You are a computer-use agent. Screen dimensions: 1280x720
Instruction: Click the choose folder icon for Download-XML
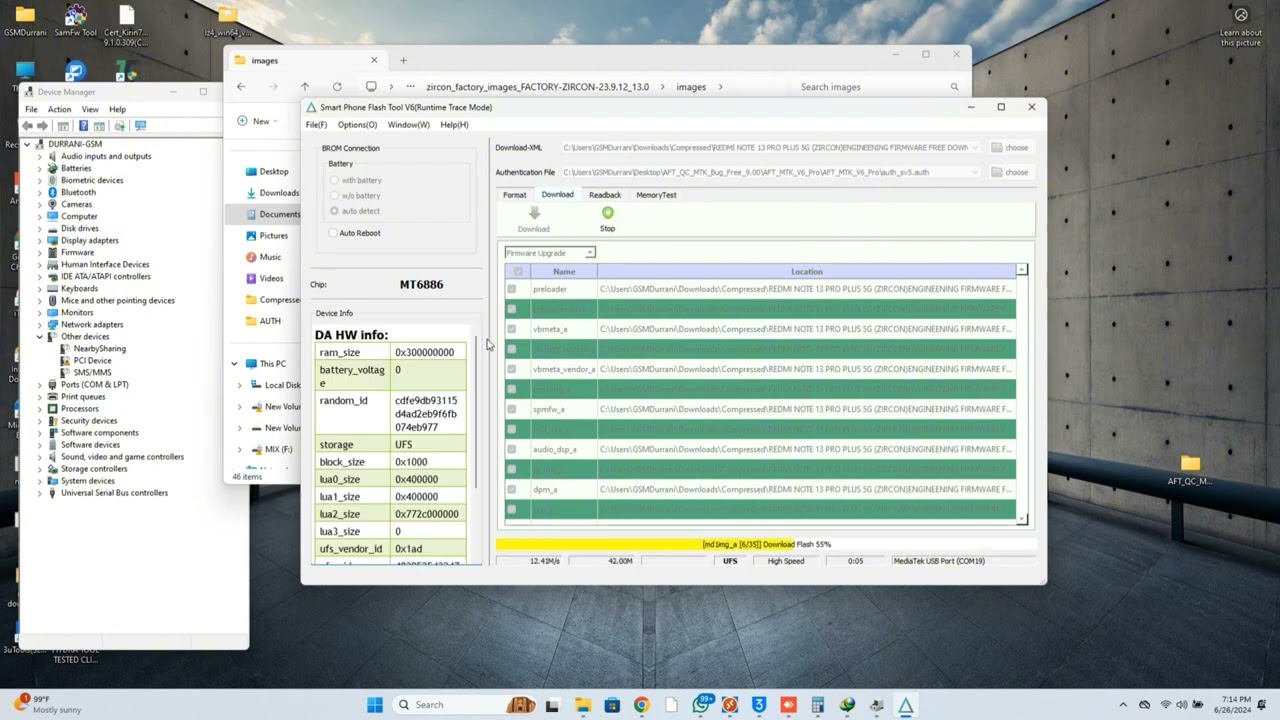[997, 148]
